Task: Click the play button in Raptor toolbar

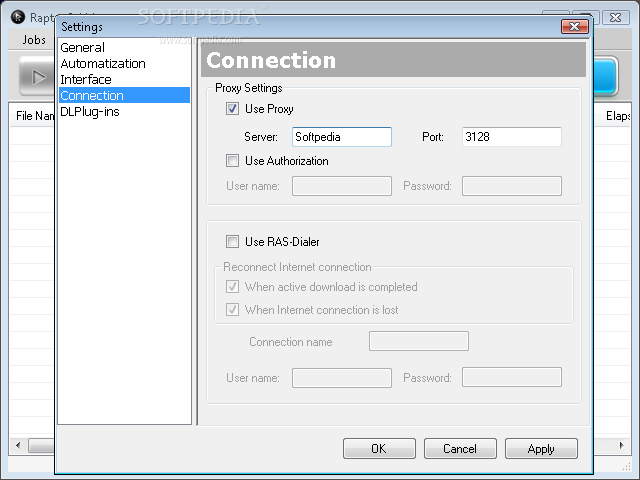Action: (37, 77)
